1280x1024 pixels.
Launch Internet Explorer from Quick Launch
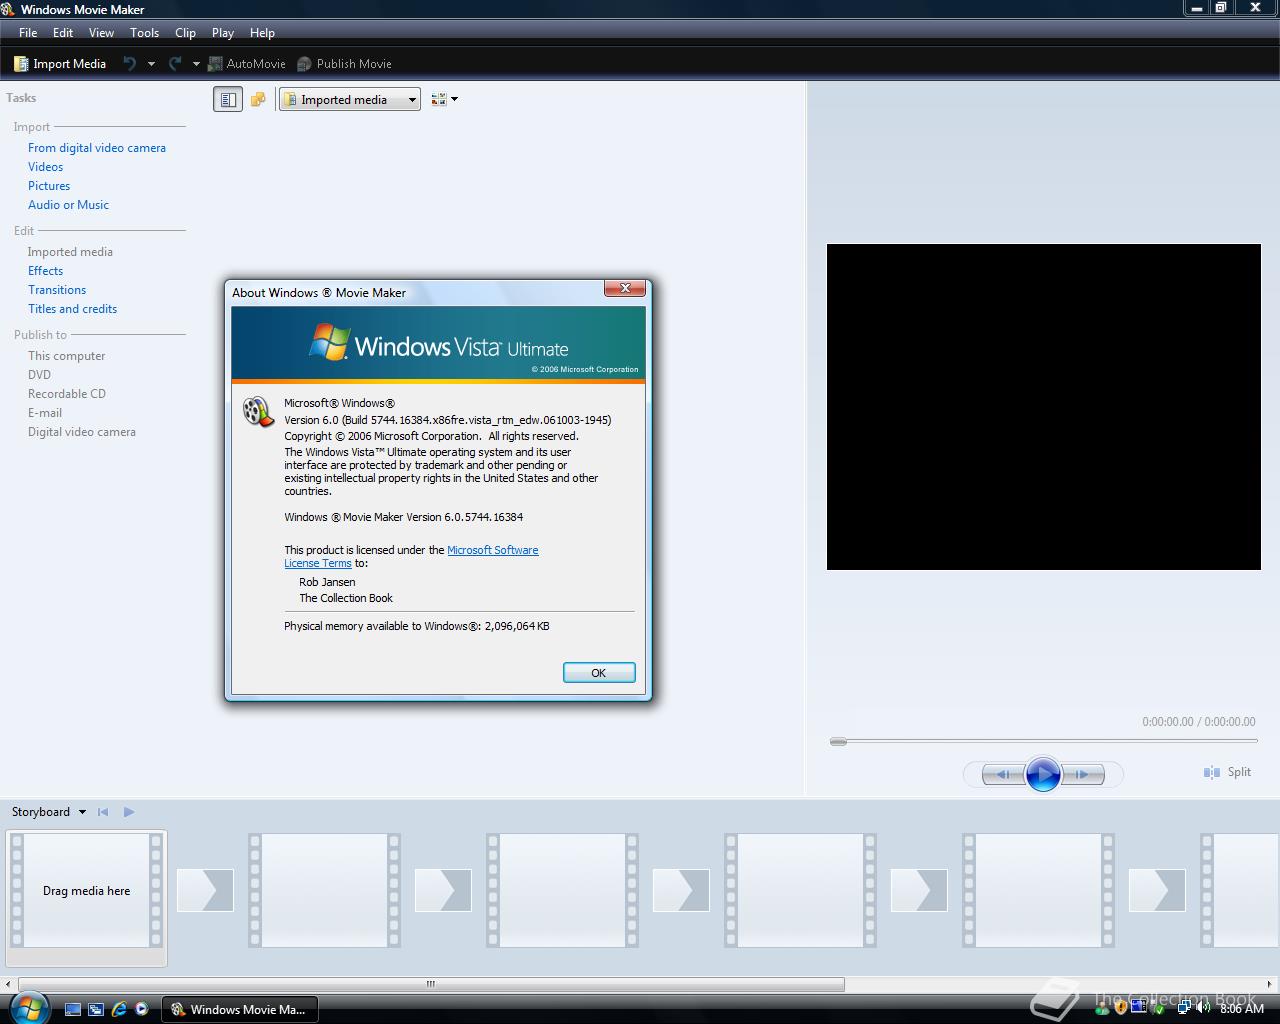(119, 1009)
